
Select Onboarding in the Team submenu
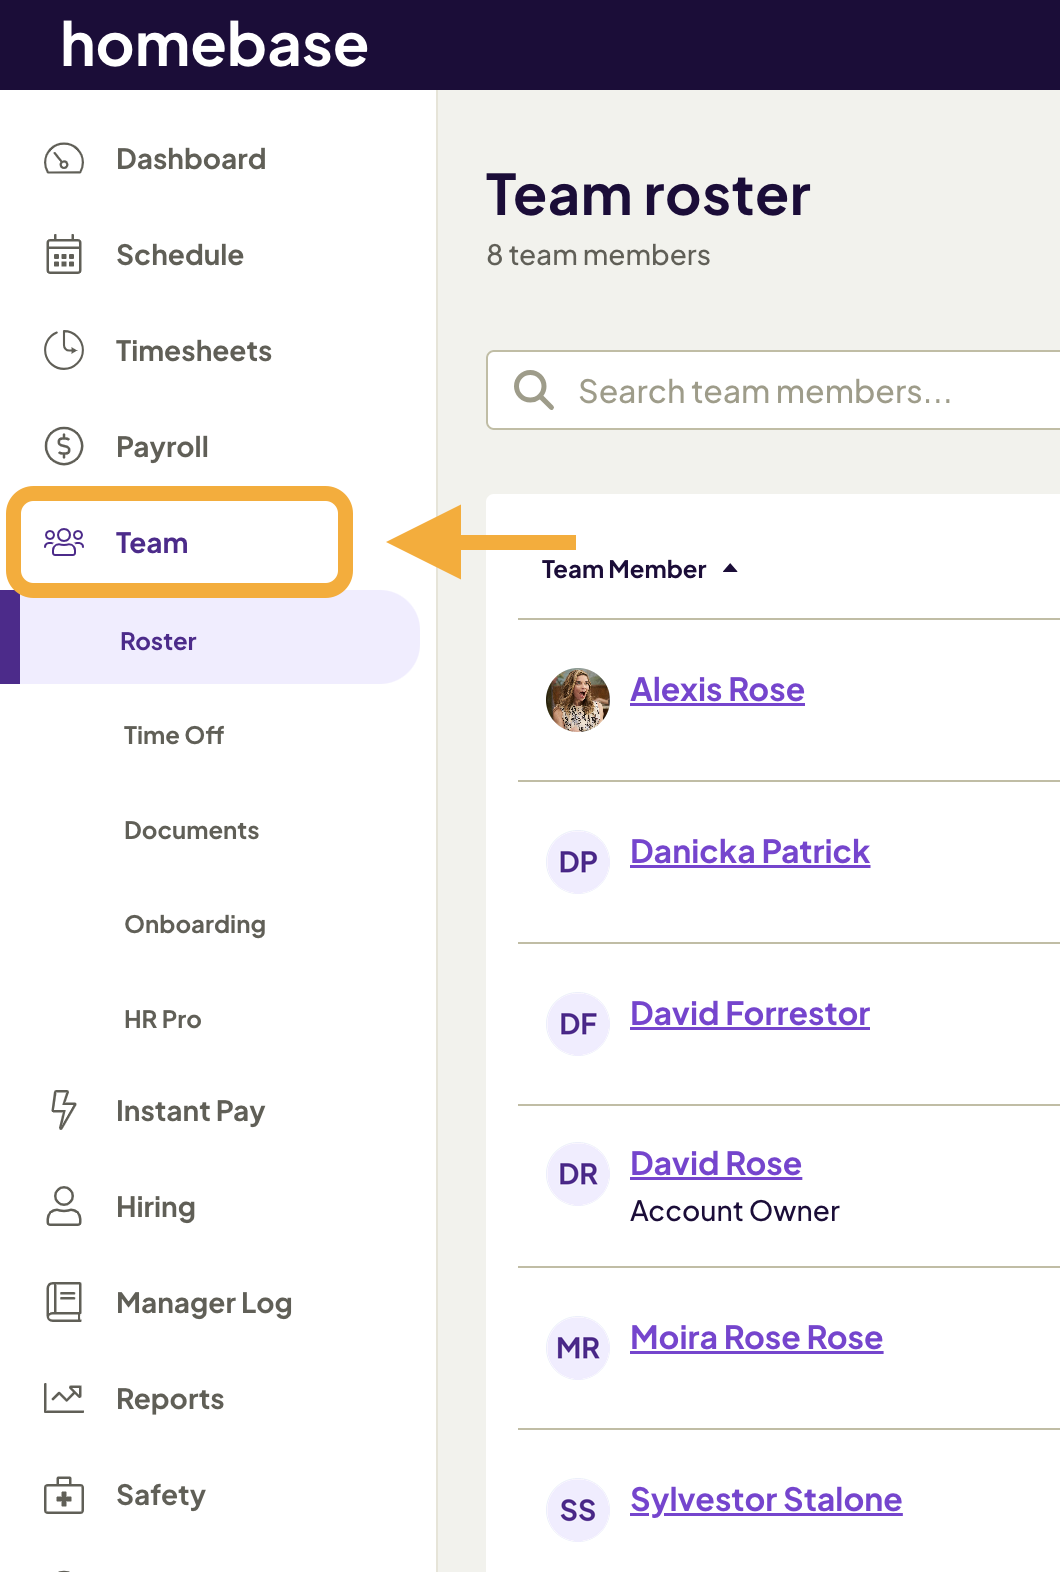point(195,924)
